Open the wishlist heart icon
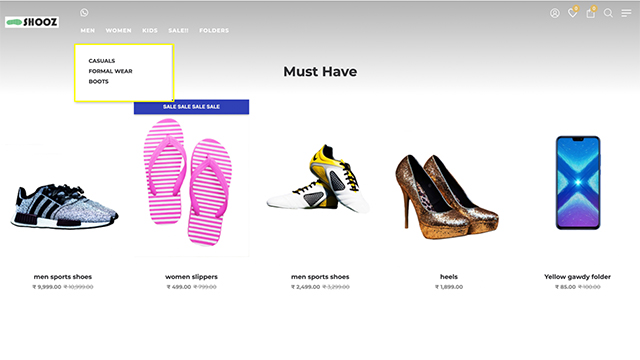The image size is (640, 360). (573, 13)
